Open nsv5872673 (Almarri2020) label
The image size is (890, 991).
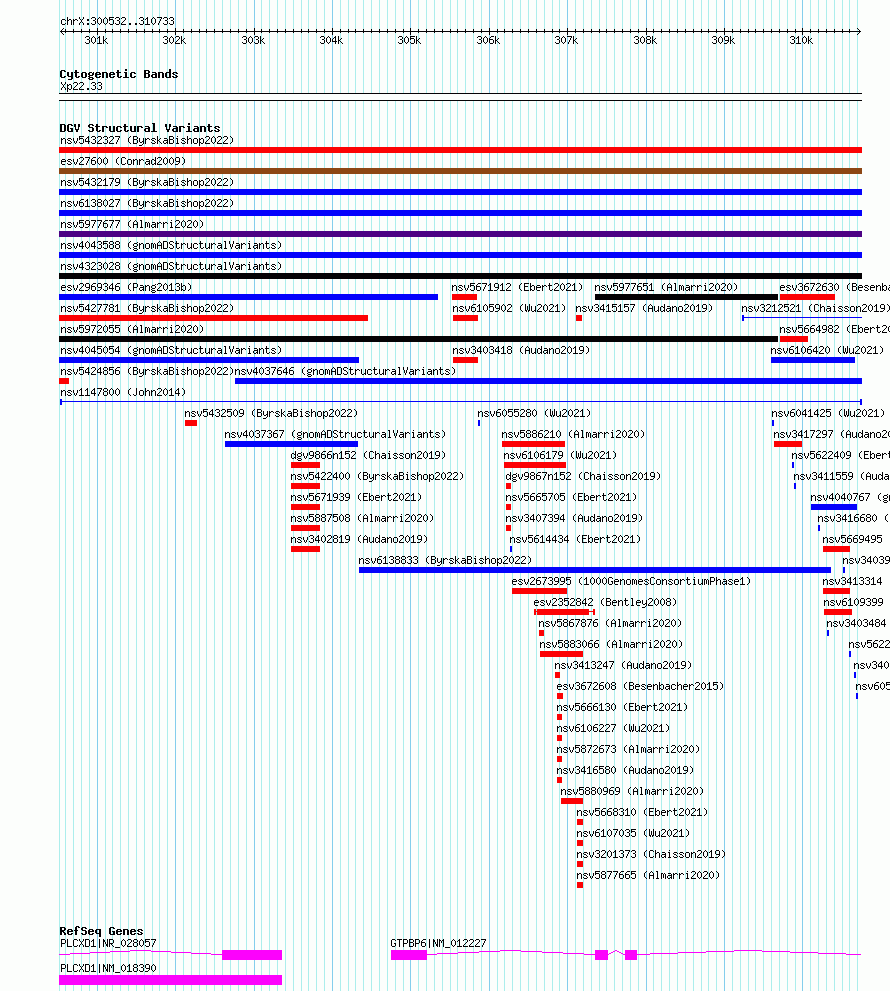628,749
